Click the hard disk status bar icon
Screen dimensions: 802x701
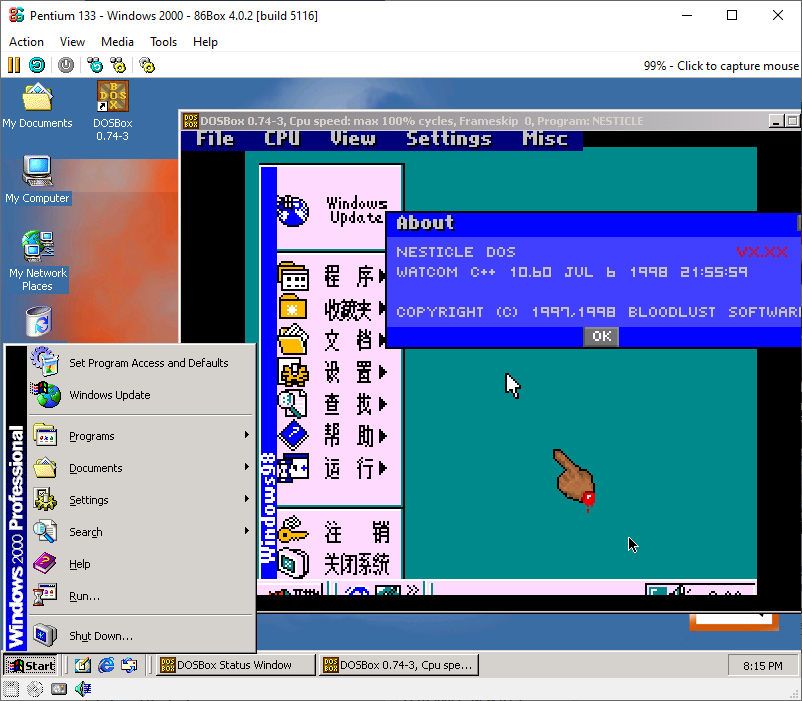(59, 689)
